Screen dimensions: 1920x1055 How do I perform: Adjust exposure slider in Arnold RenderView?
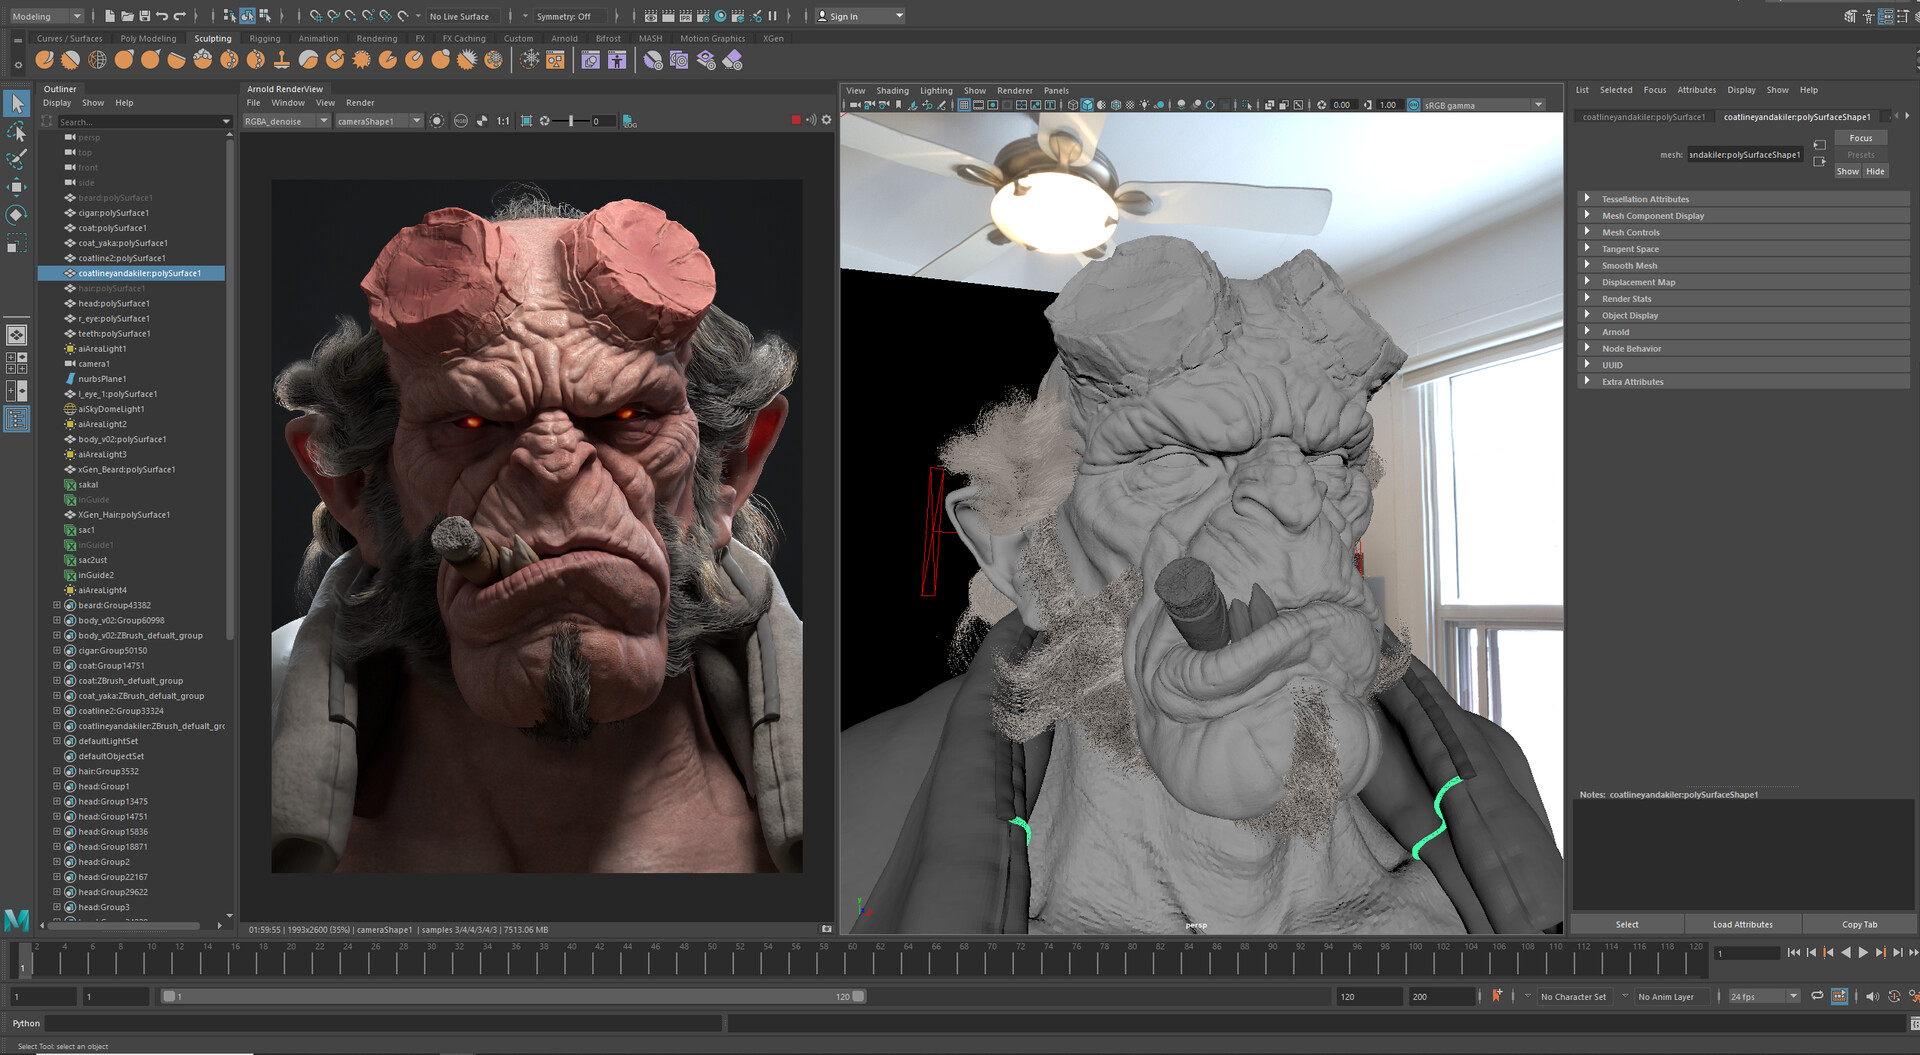[571, 121]
